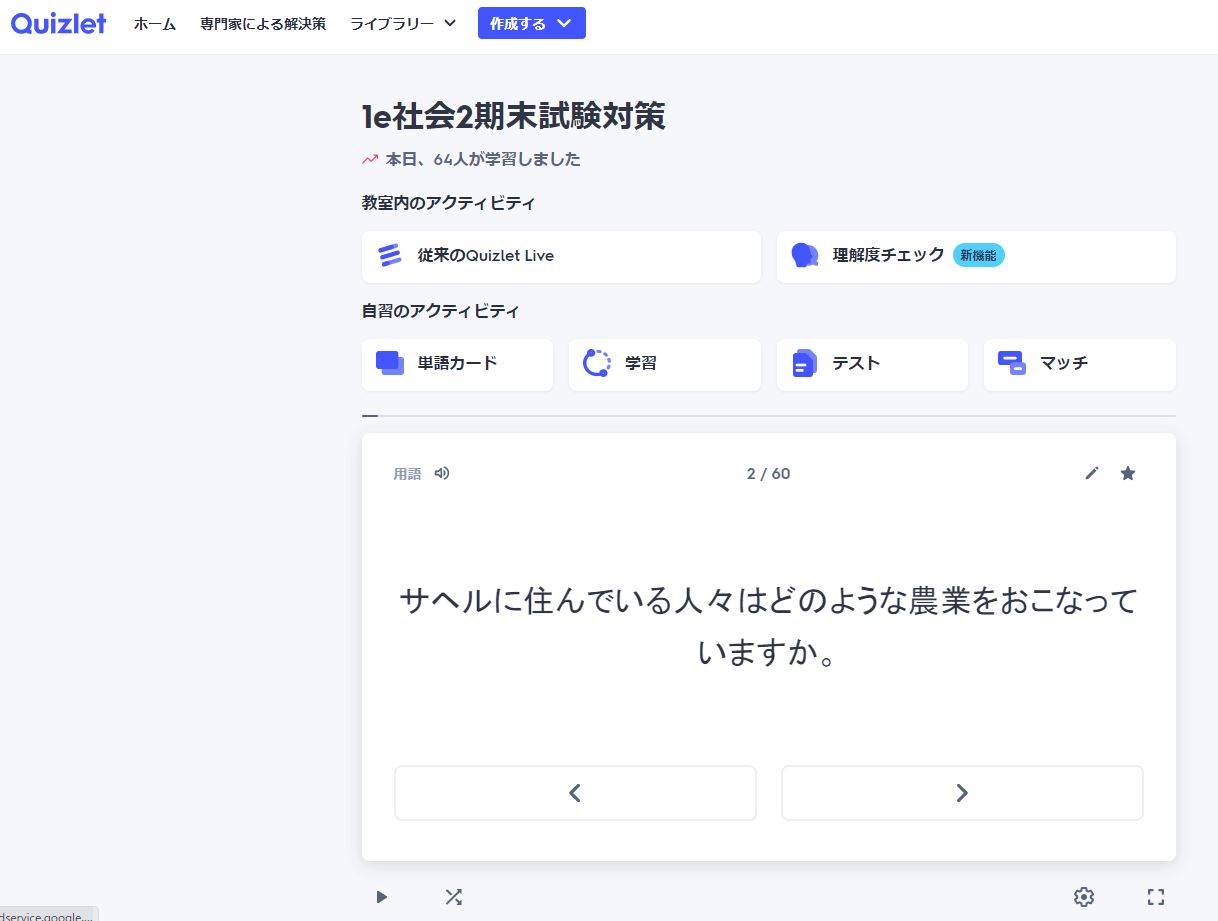1218x921 pixels.
Task: Expand the ライブラリー dropdown menu
Action: [403, 24]
